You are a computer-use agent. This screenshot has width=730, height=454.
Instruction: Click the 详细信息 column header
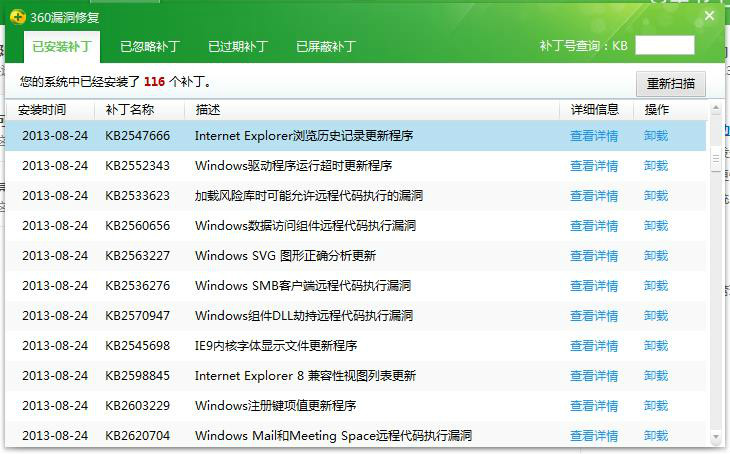(595, 110)
